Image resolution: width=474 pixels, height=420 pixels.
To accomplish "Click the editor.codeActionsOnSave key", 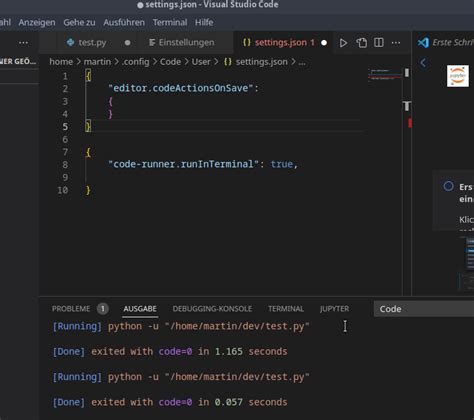I will tap(181, 88).
